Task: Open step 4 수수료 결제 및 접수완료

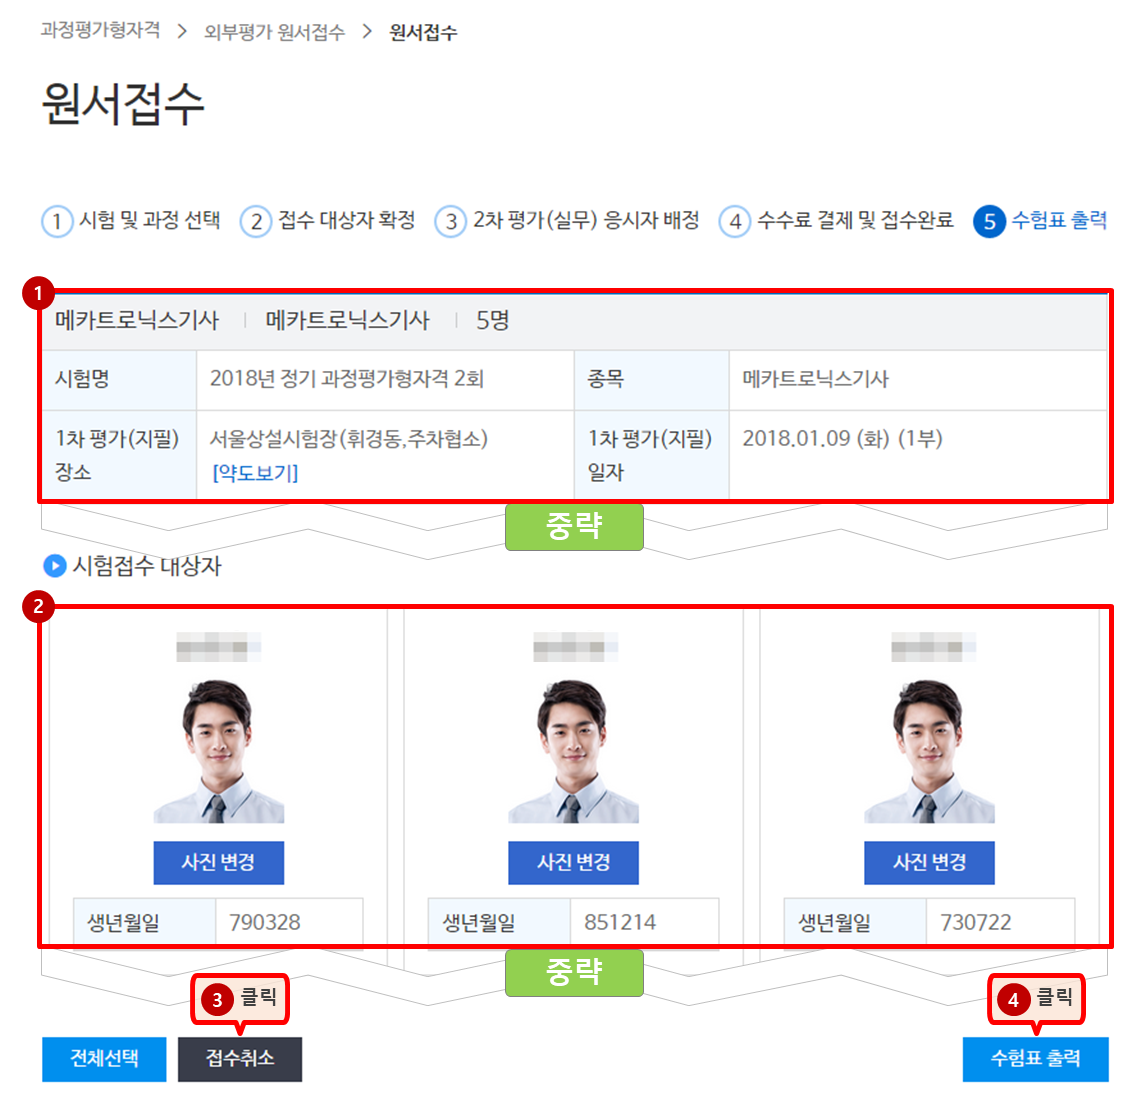Action: point(836,220)
